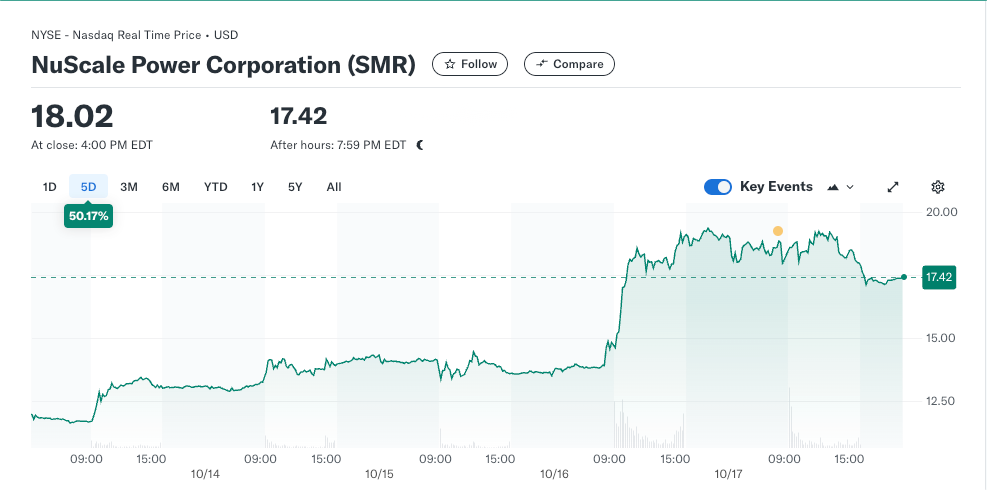Click the 12.50 axis label
Viewport: 987px width, 490px height.
[942, 401]
